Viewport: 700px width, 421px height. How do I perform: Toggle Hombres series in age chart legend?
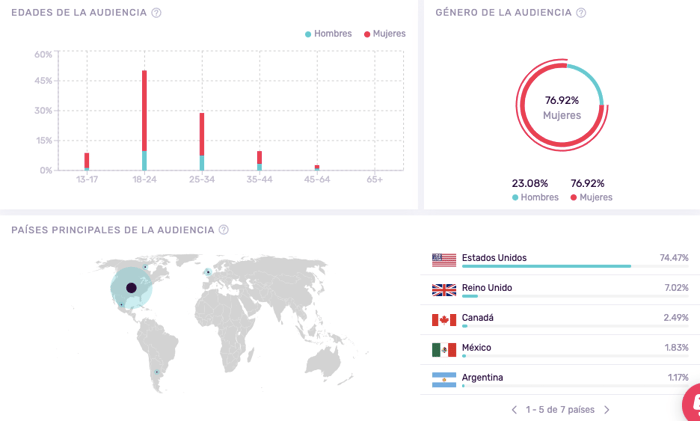pos(332,34)
